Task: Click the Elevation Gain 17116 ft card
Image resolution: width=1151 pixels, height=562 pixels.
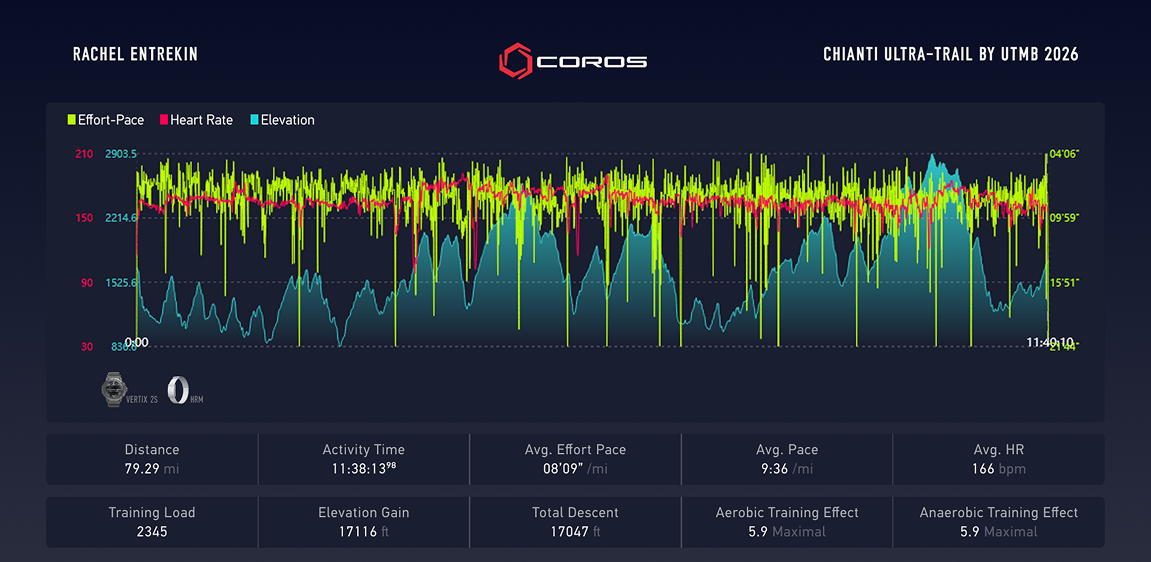Action: (x=363, y=522)
